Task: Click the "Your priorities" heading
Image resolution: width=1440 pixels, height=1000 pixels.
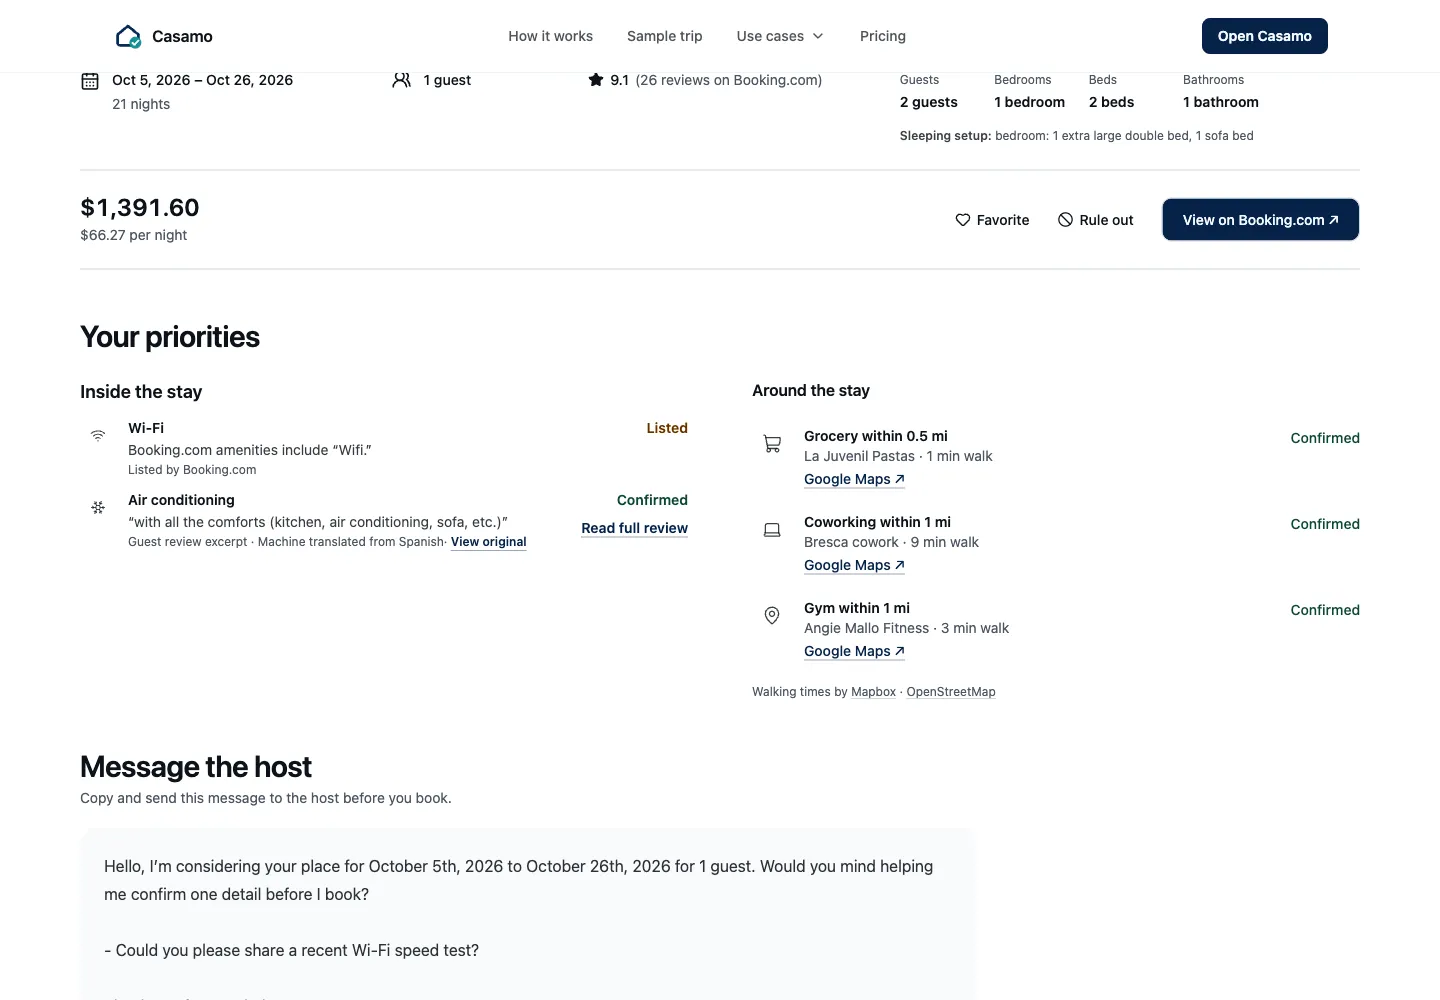Action: [170, 337]
